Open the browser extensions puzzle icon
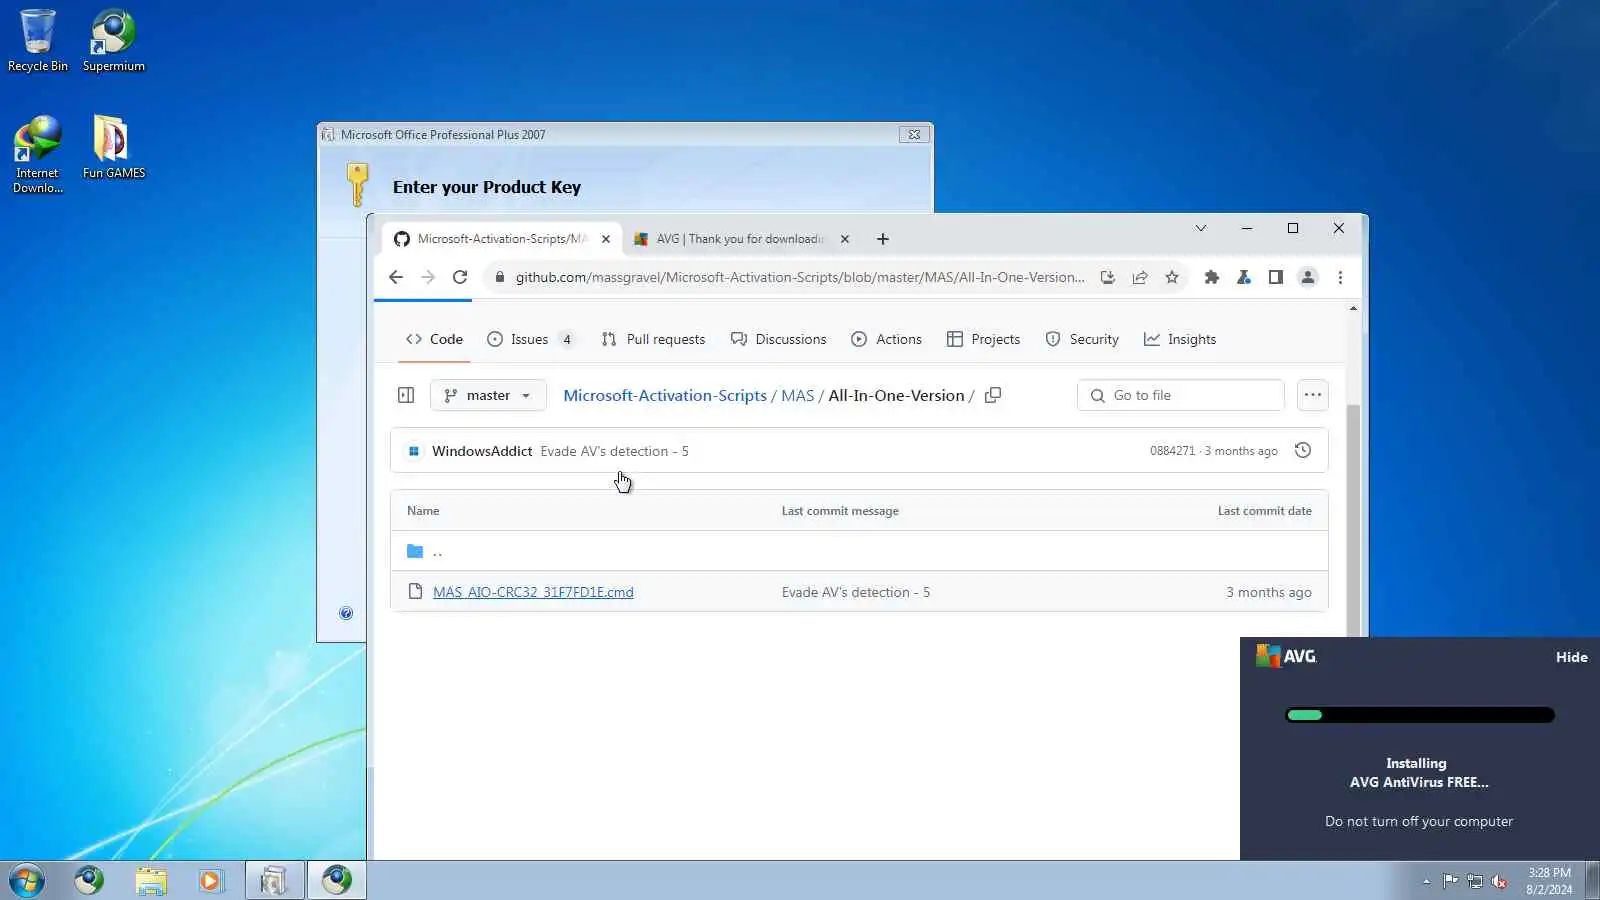This screenshot has height=900, width=1600. [1212, 278]
